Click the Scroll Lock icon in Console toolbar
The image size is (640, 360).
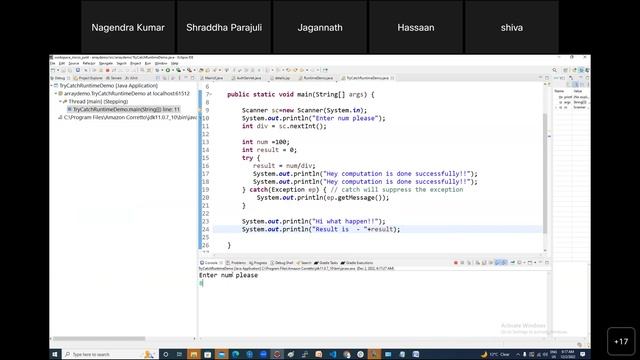tap(484, 263)
